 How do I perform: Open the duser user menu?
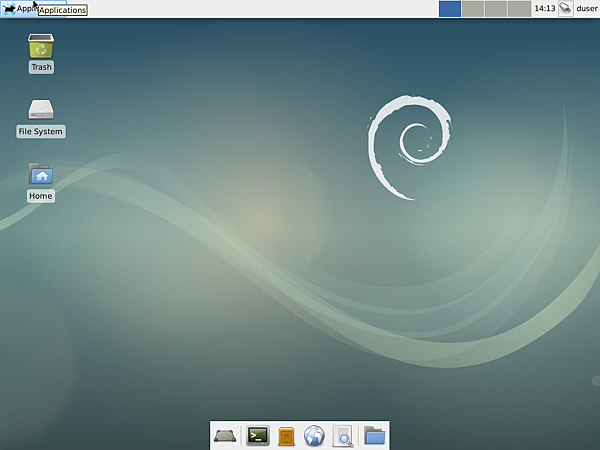586,9
